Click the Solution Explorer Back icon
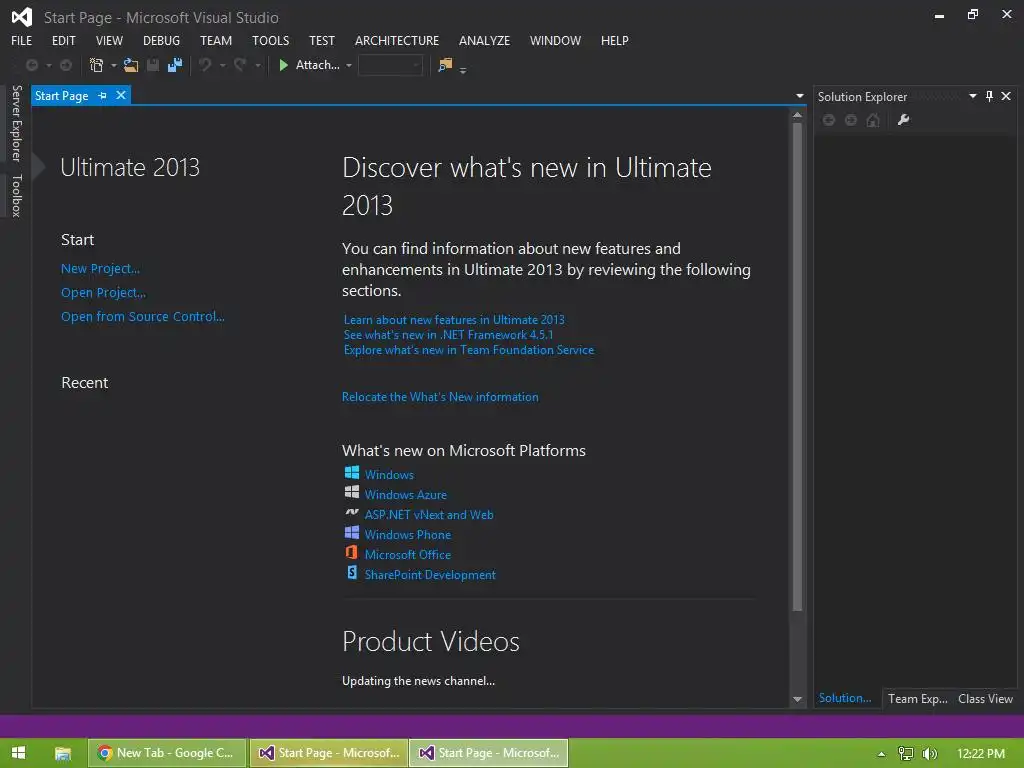This screenshot has width=1024, height=768. click(x=829, y=120)
